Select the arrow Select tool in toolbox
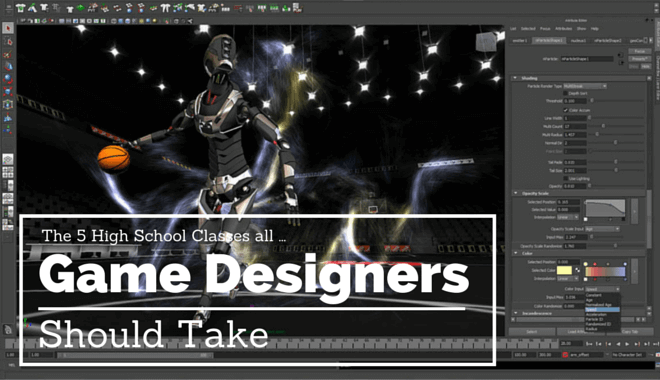Image resolution: width=660 pixels, height=380 pixels. point(8,28)
